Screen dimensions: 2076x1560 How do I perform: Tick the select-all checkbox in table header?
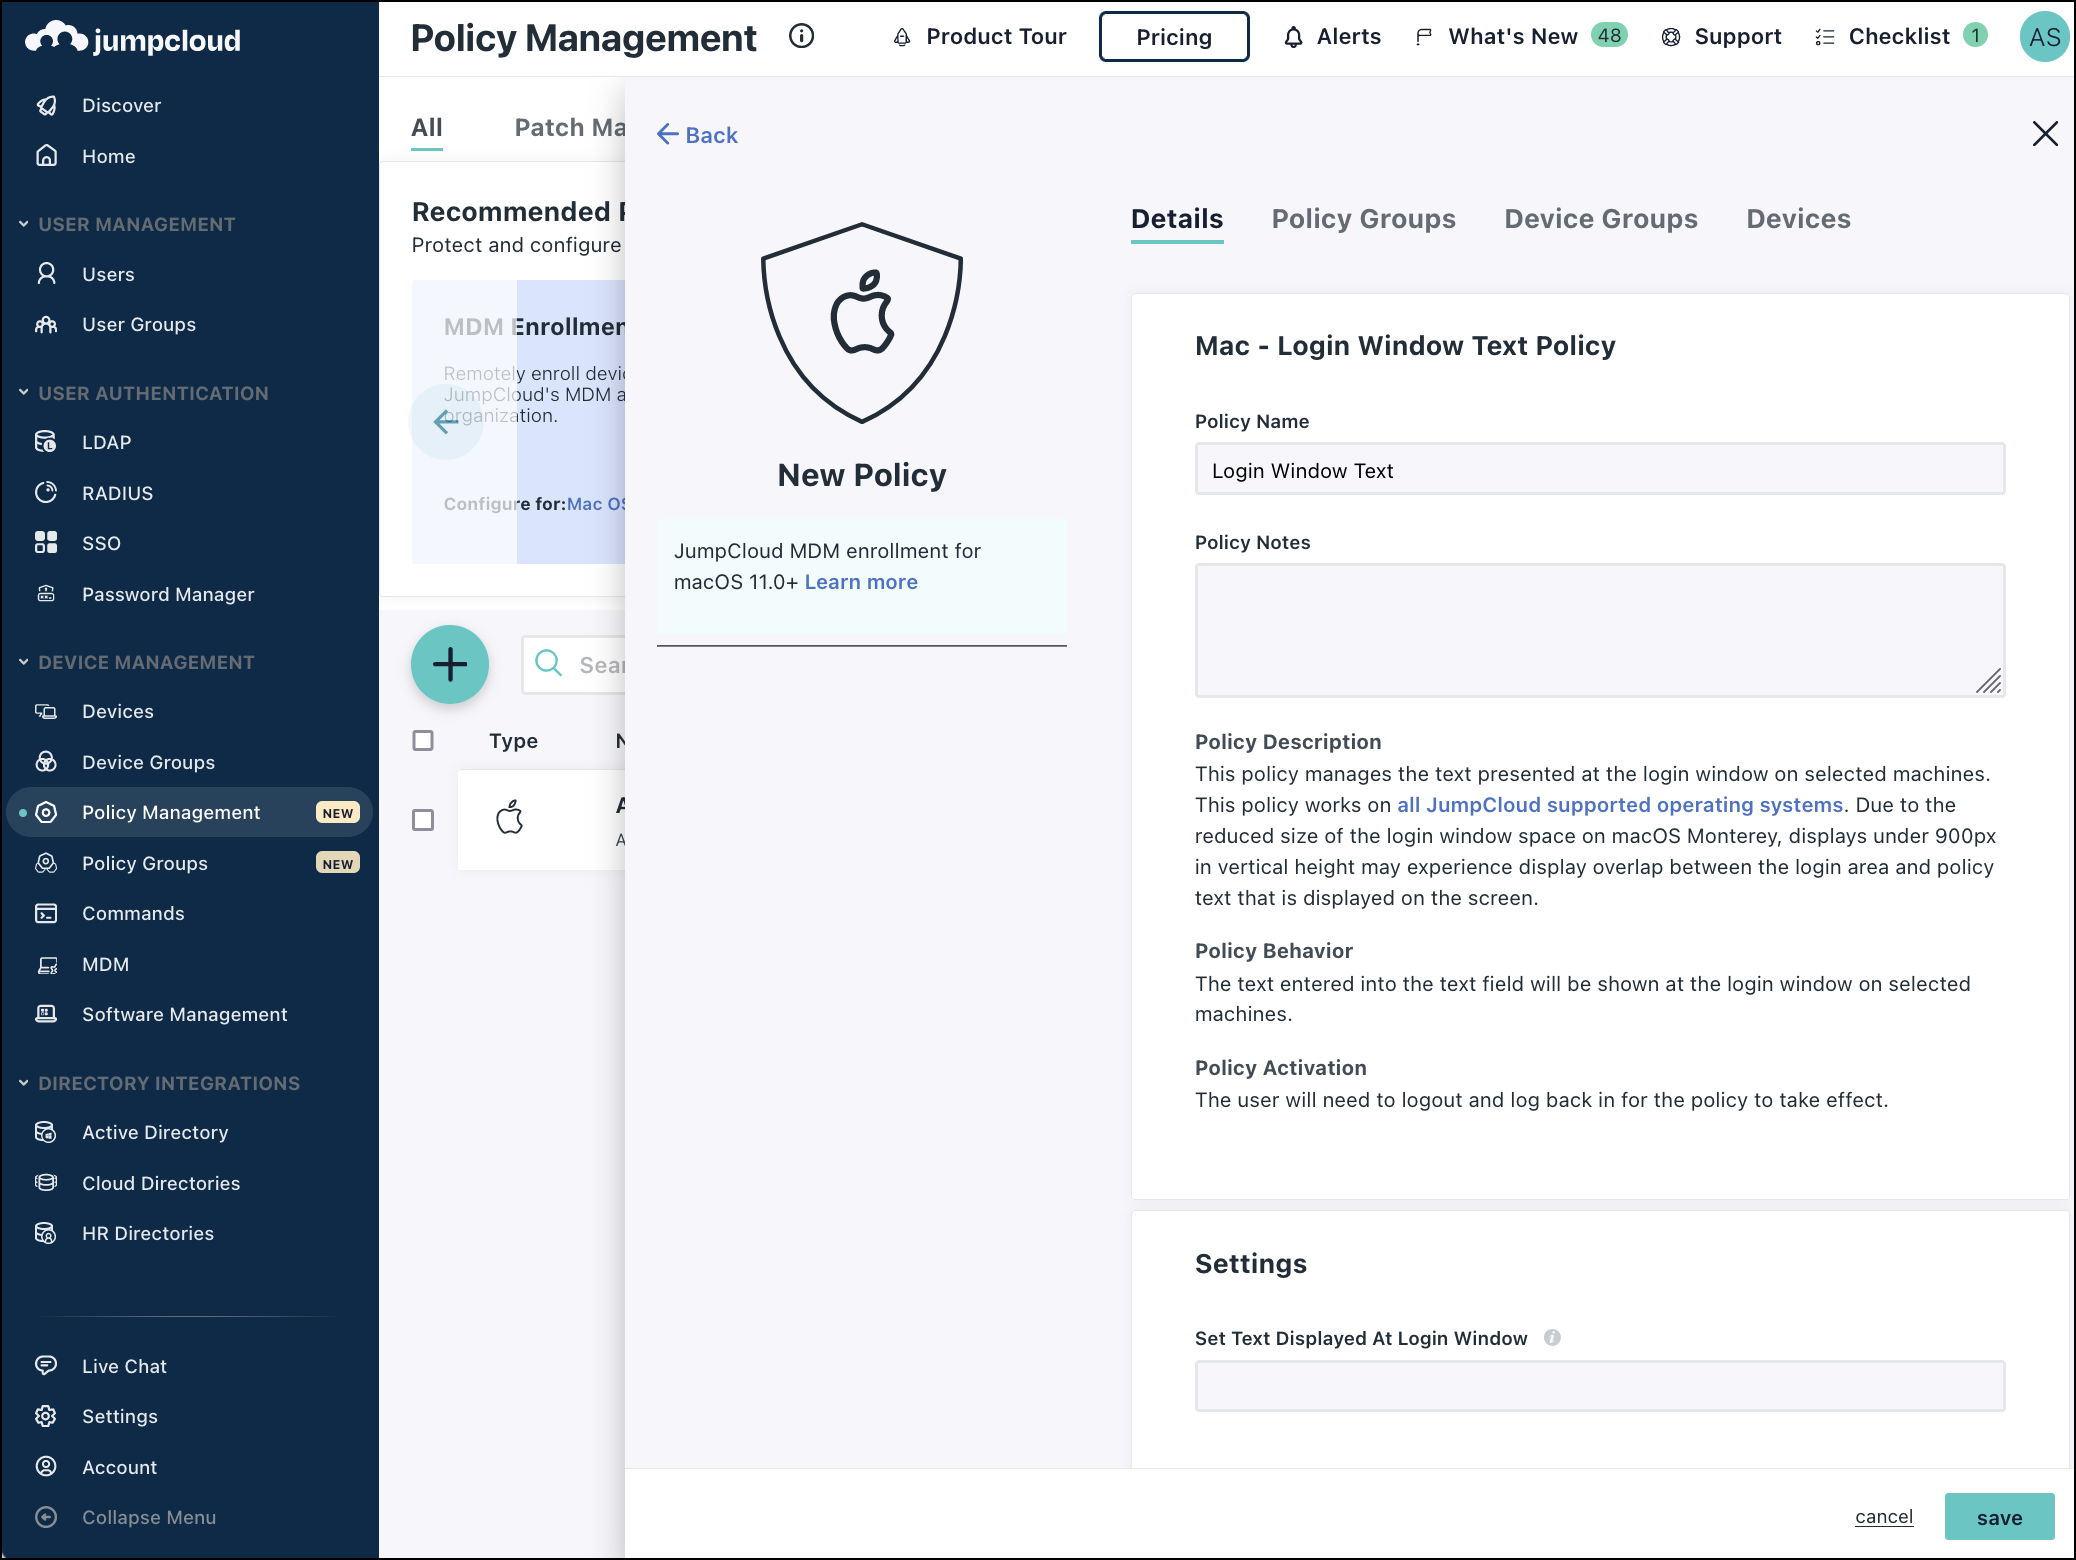click(x=423, y=740)
